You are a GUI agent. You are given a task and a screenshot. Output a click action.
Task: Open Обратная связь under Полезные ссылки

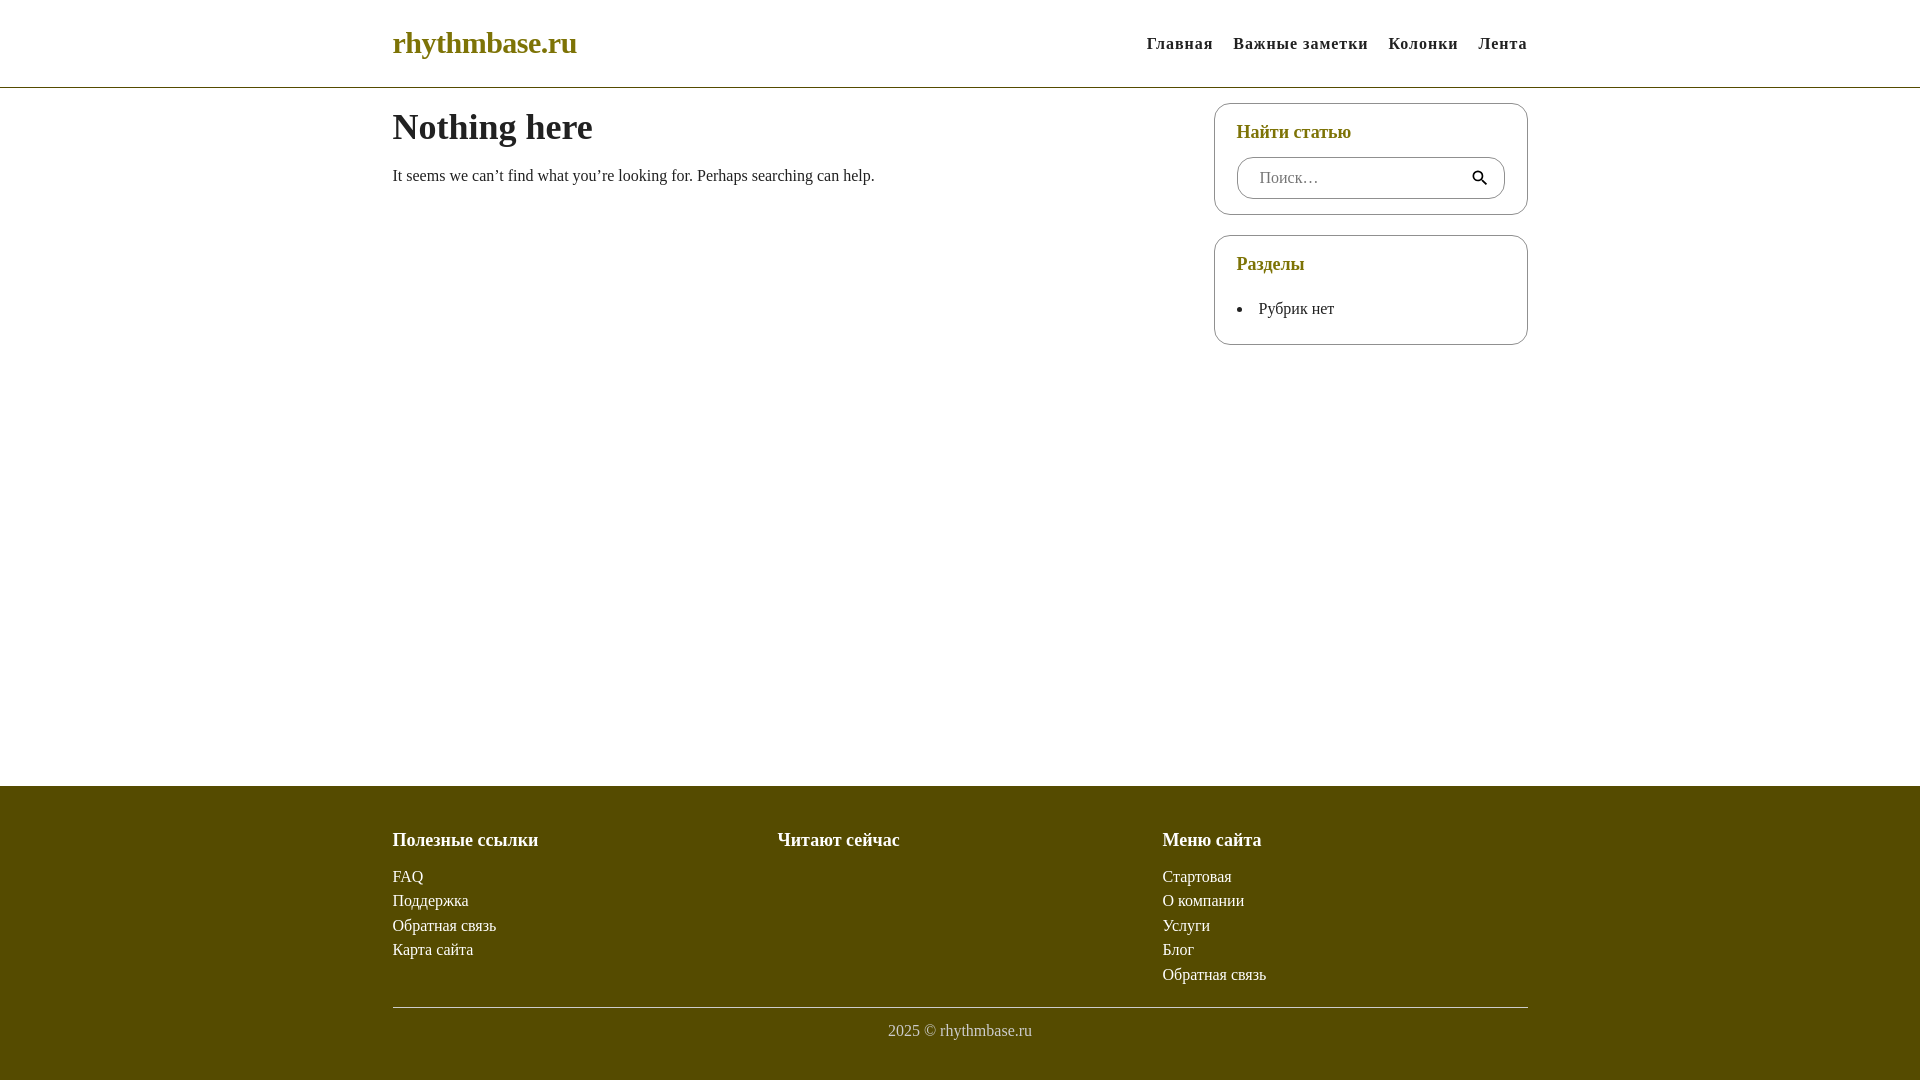[x=444, y=926]
